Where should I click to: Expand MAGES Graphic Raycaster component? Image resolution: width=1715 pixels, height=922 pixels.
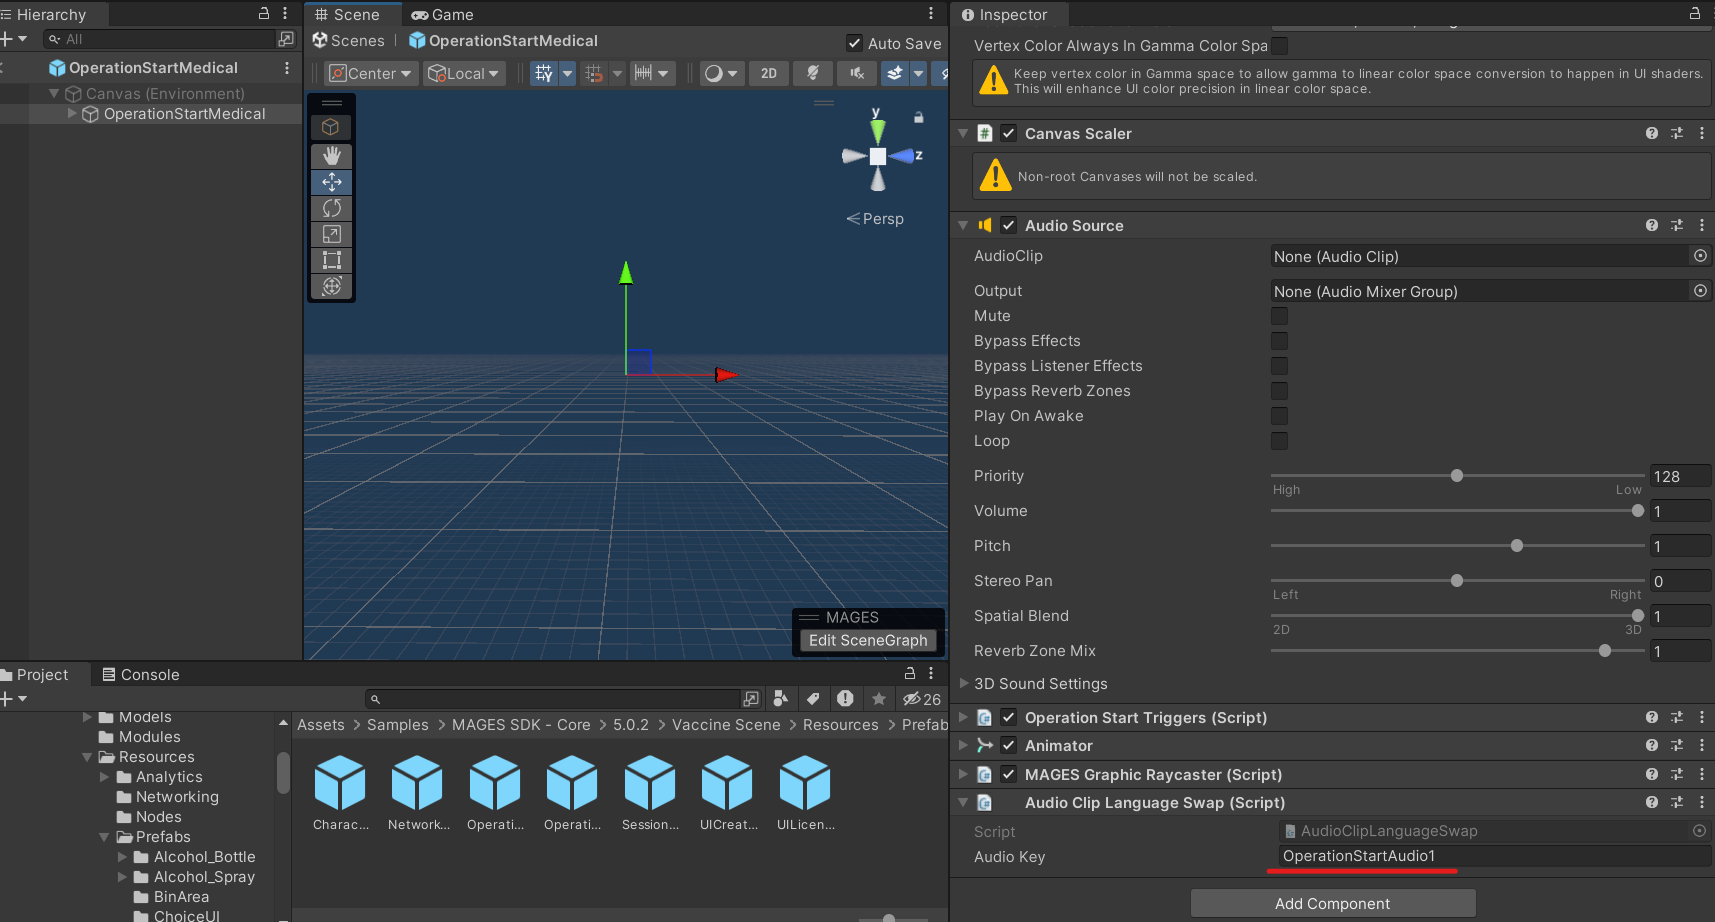tap(963, 774)
